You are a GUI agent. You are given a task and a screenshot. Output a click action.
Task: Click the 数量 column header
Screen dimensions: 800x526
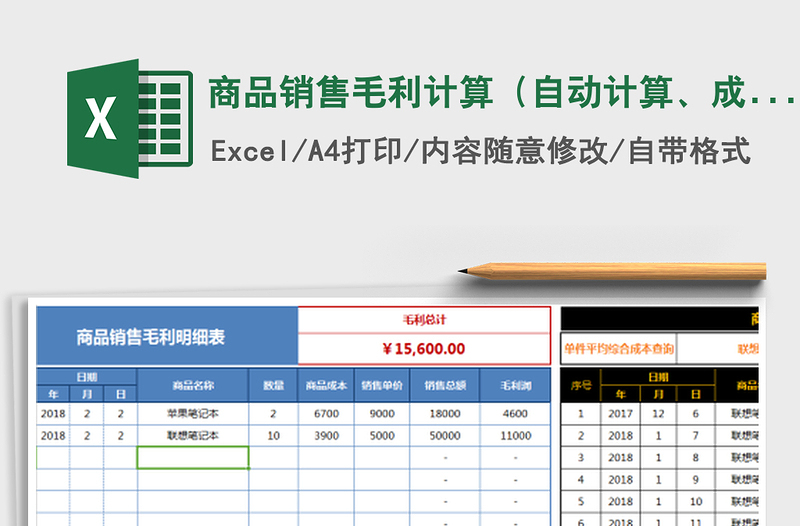tap(273, 386)
